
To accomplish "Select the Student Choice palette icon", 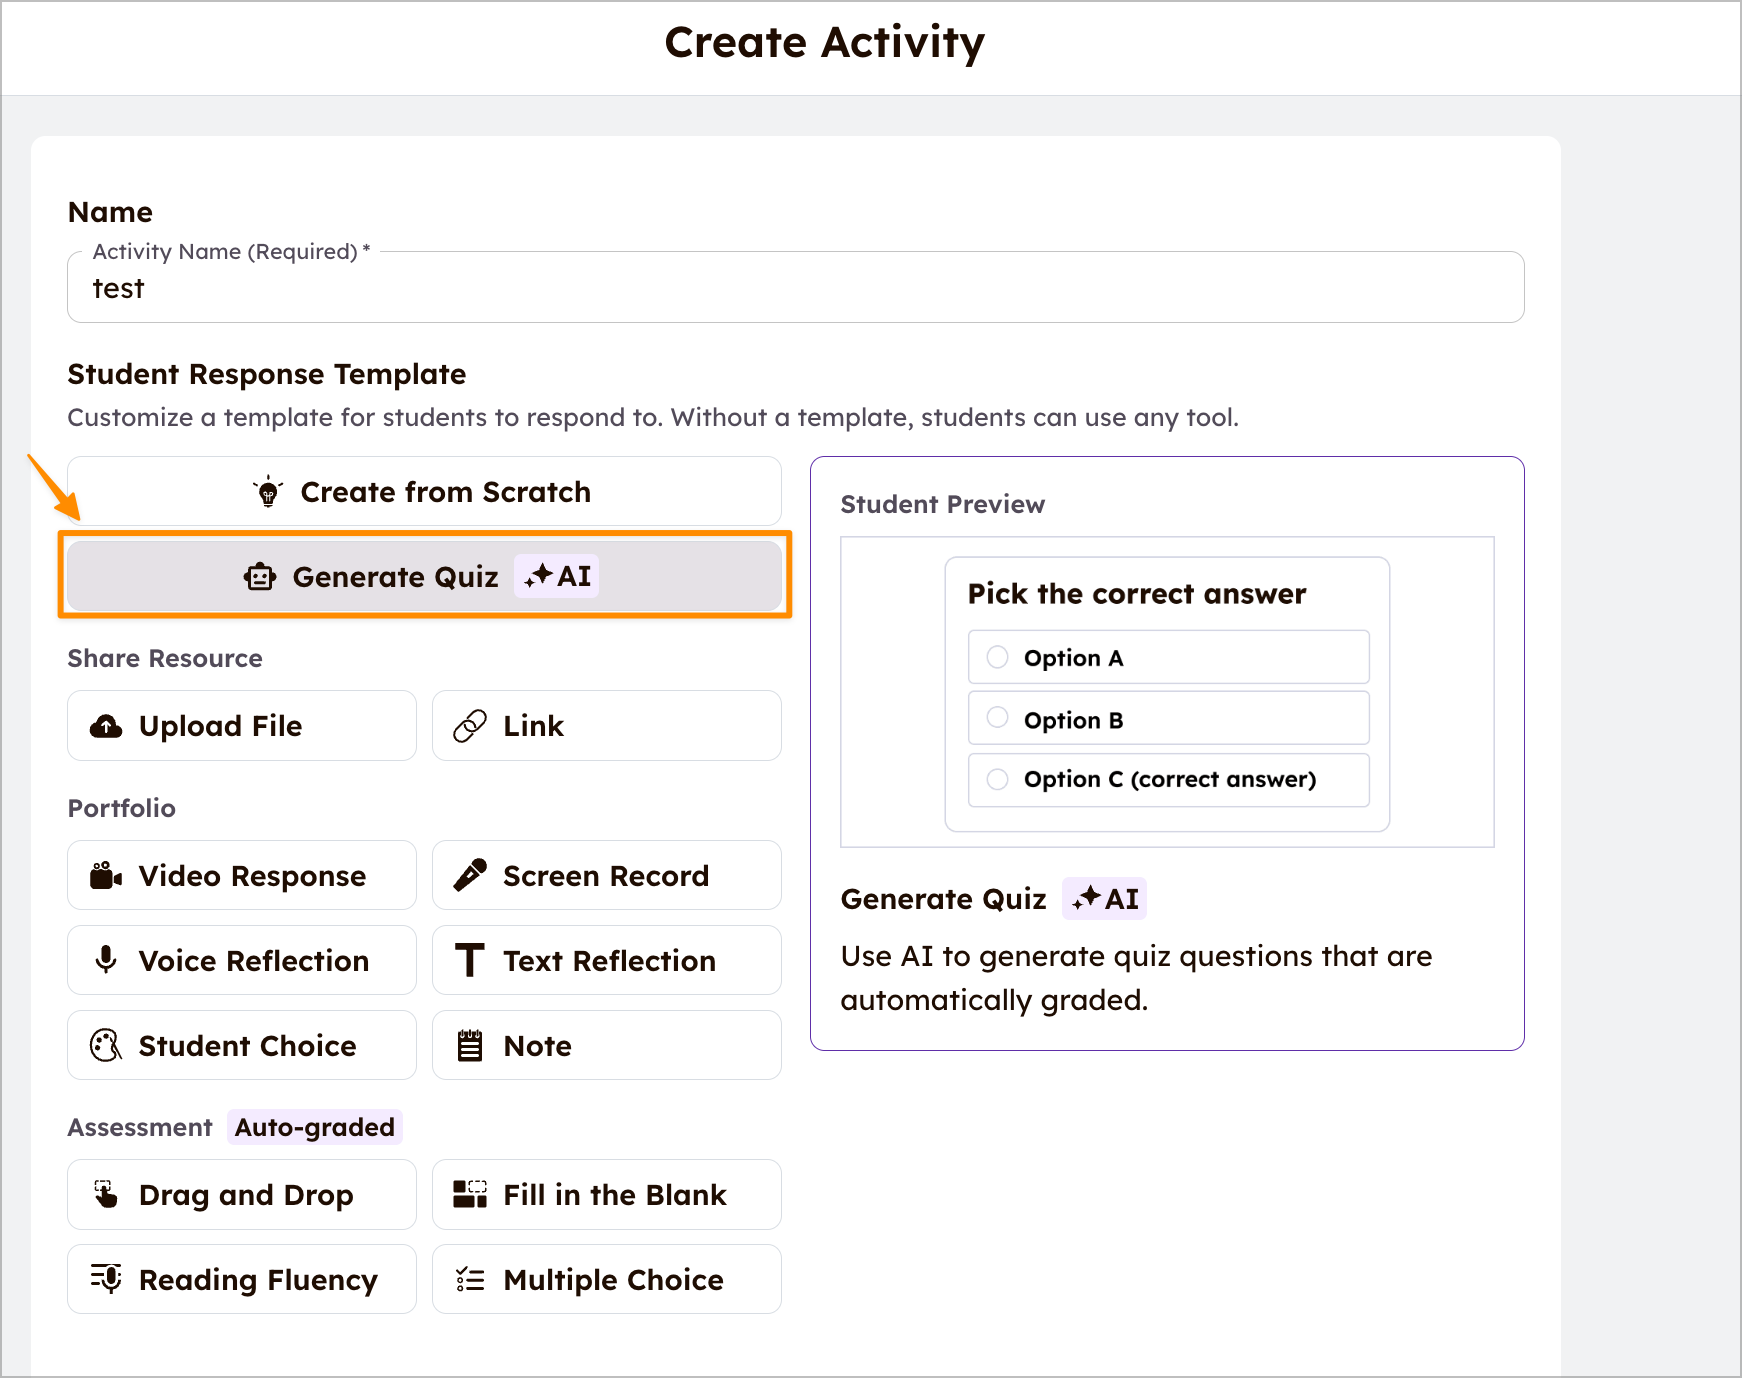I will pyautogui.click(x=104, y=1045).
